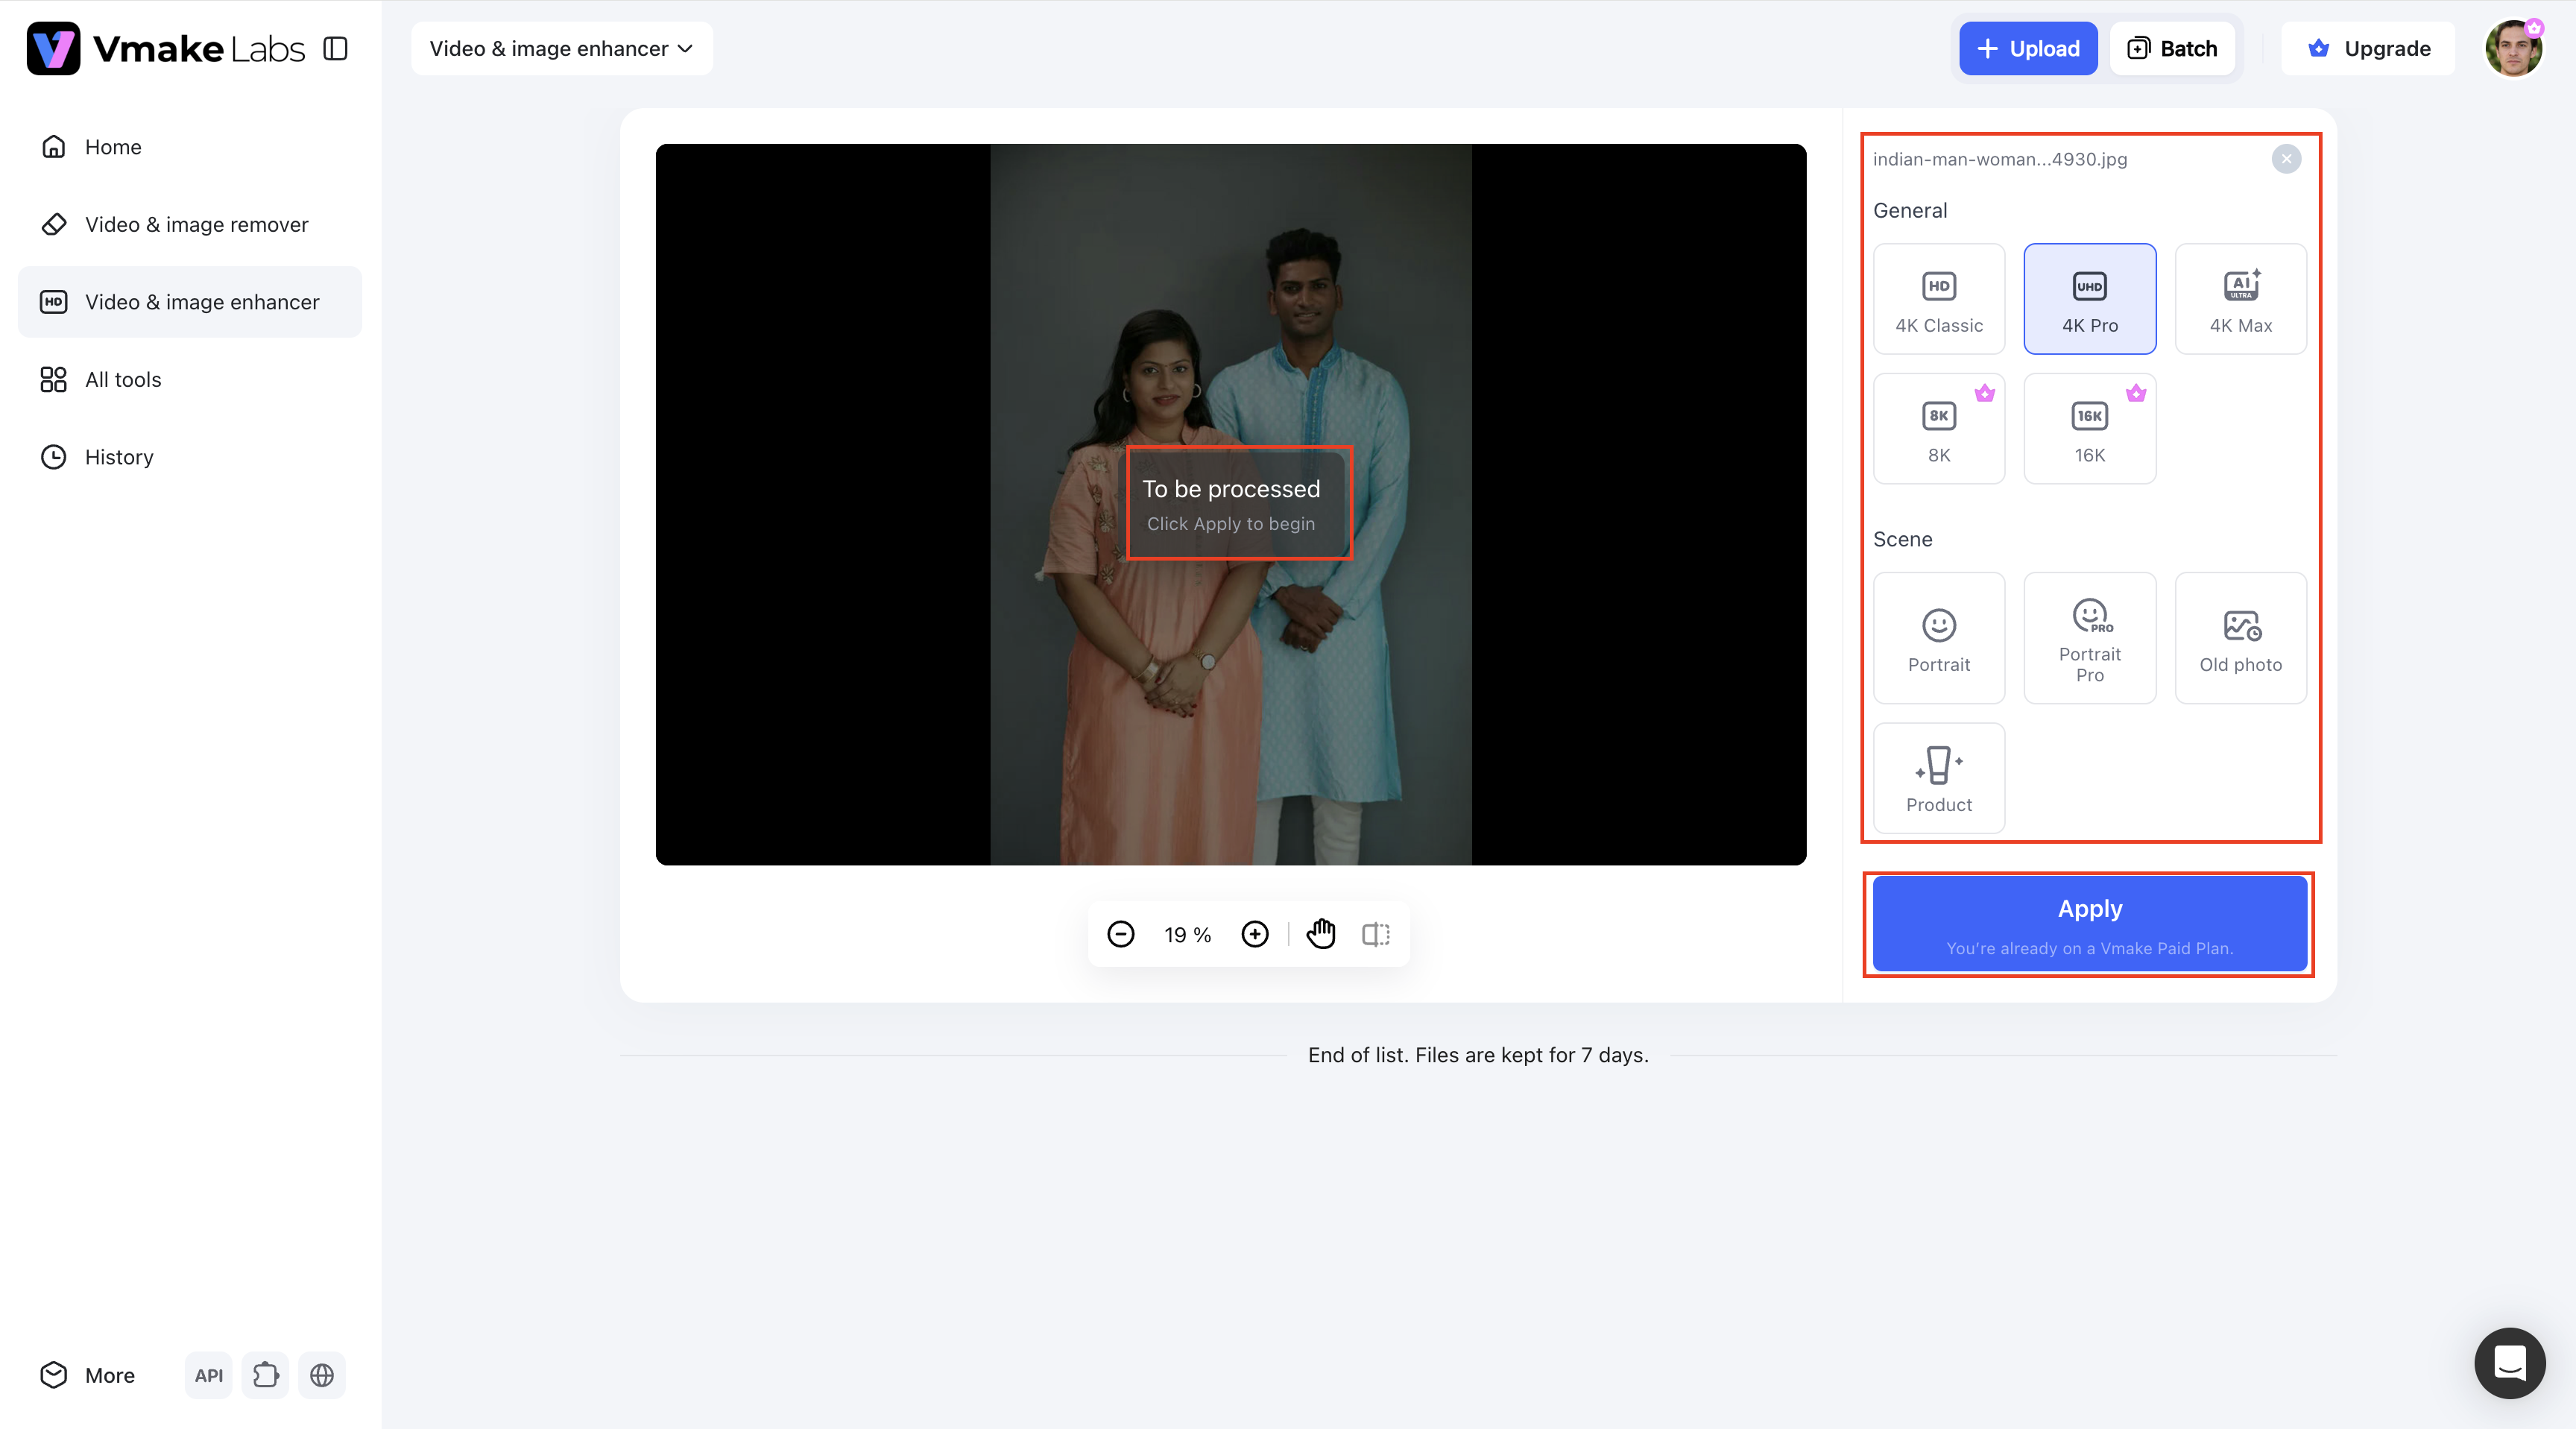Remove the indian-man-woman file with X

coord(2286,159)
